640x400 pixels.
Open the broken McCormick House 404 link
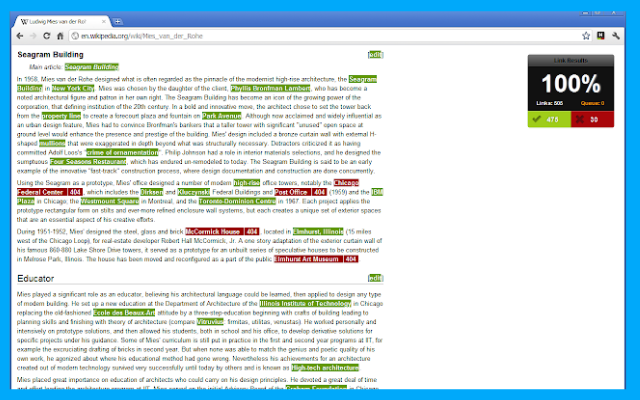pyautogui.click(x=222, y=231)
